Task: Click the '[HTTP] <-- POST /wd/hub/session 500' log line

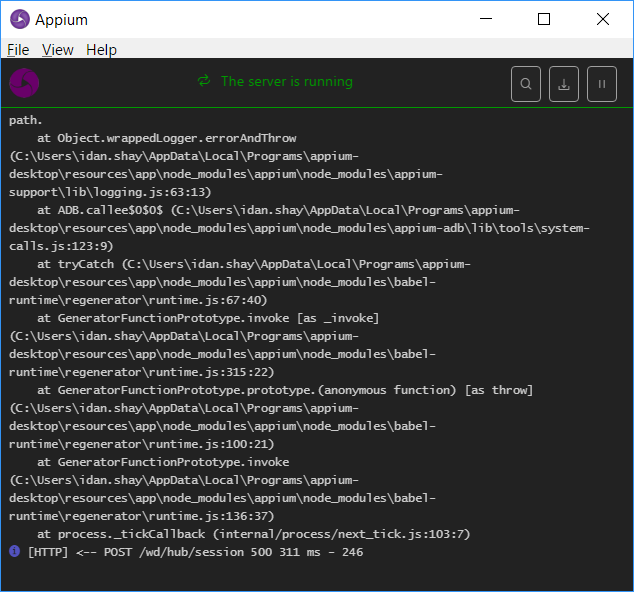Action: (x=195, y=552)
